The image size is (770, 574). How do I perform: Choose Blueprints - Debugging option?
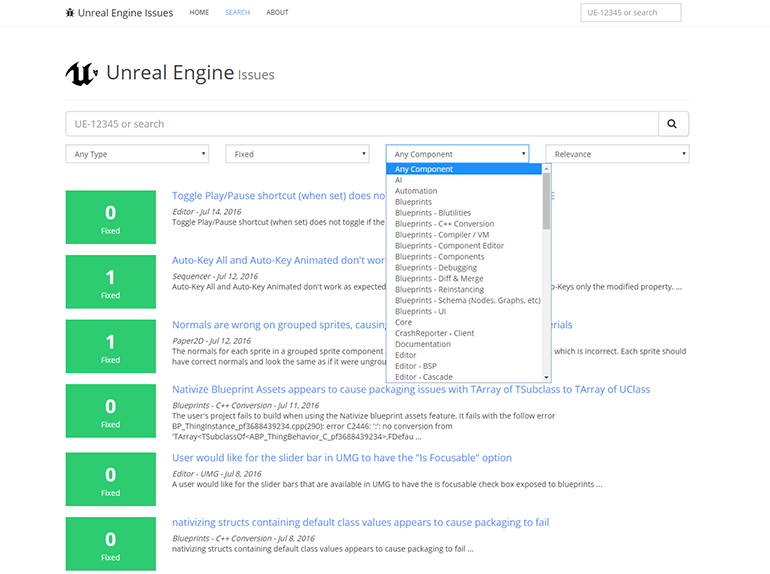click(x=464, y=268)
